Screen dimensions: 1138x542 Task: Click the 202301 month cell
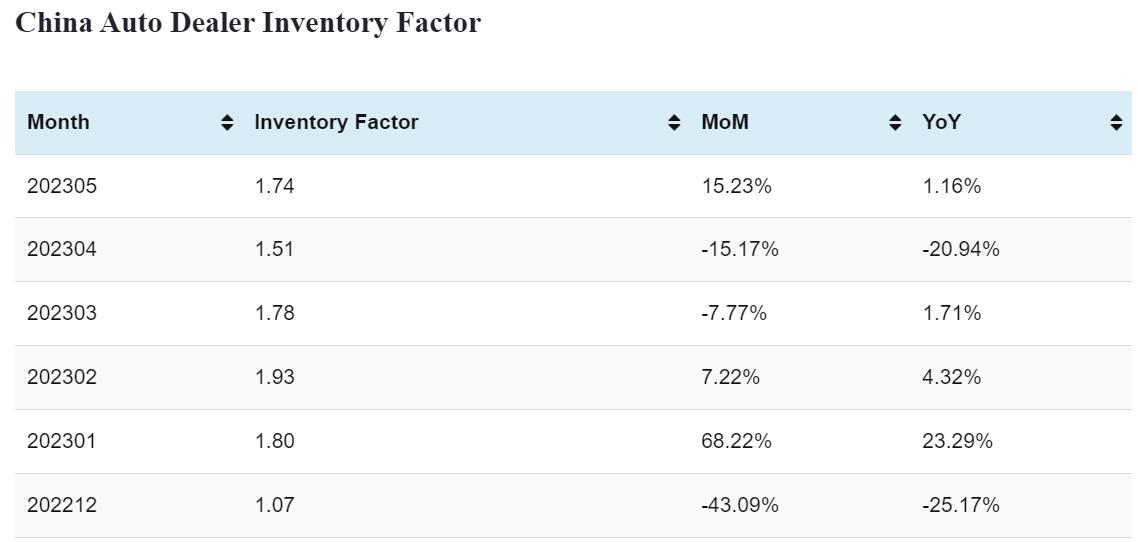click(62, 441)
